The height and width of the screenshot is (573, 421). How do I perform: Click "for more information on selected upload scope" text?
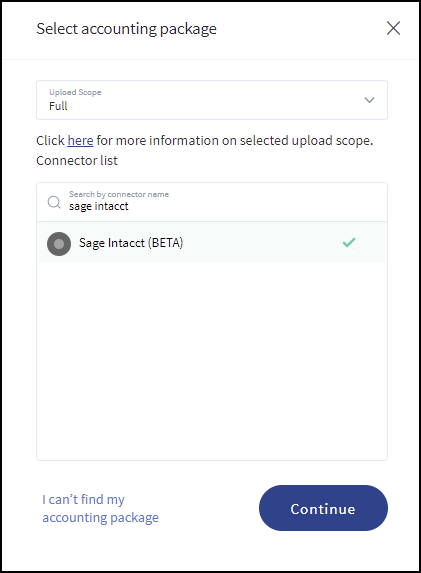234,140
